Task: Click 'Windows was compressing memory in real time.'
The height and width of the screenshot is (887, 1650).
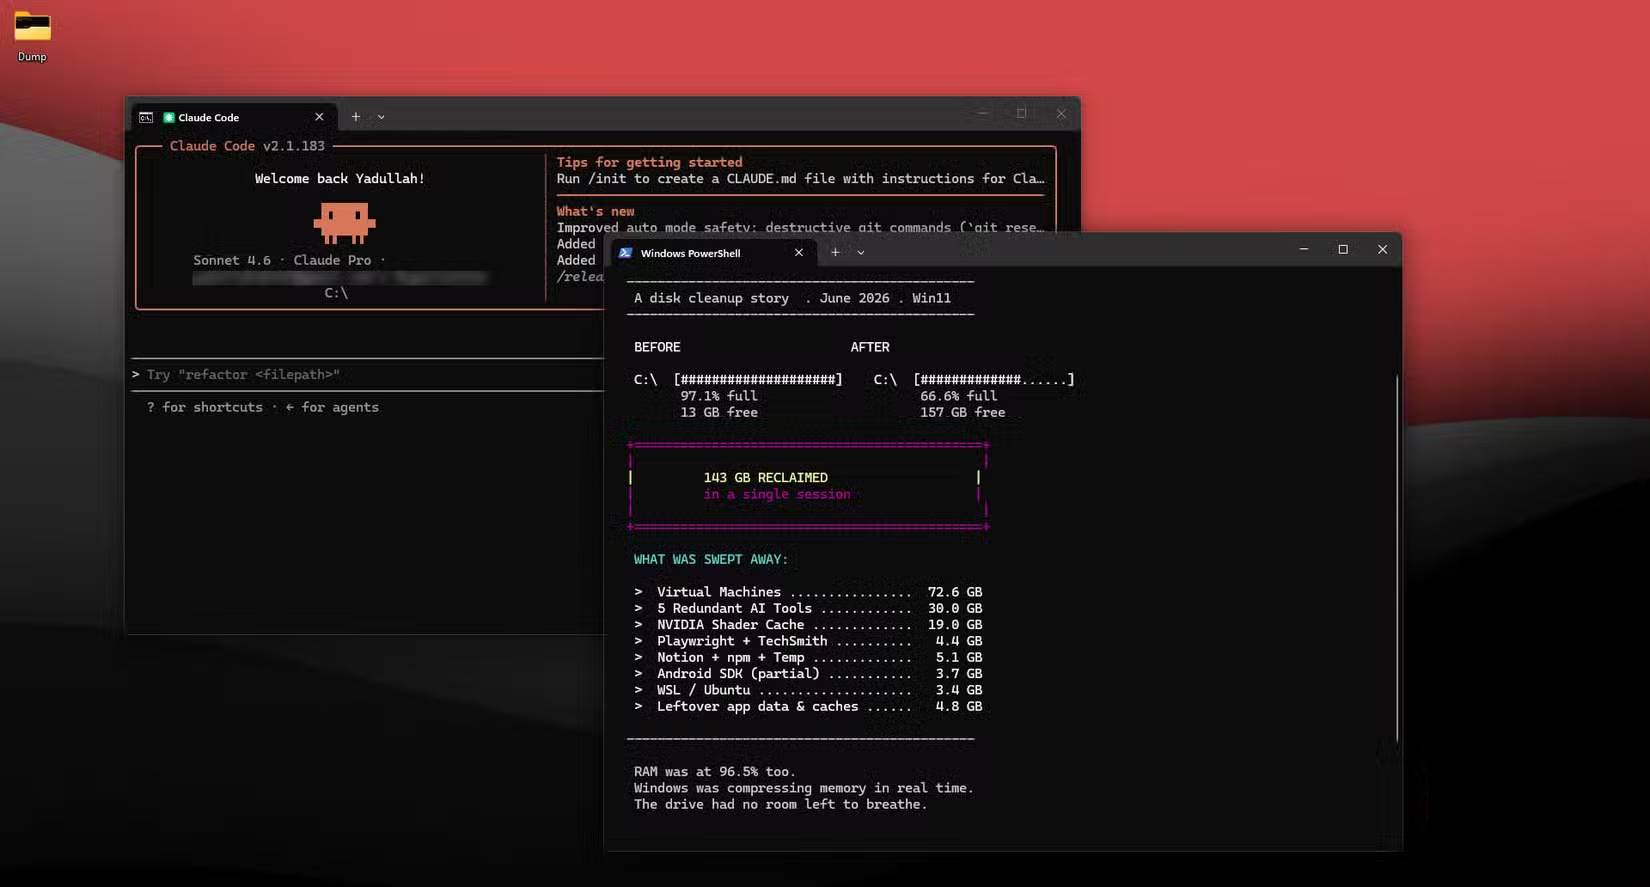Action: point(803,788)
